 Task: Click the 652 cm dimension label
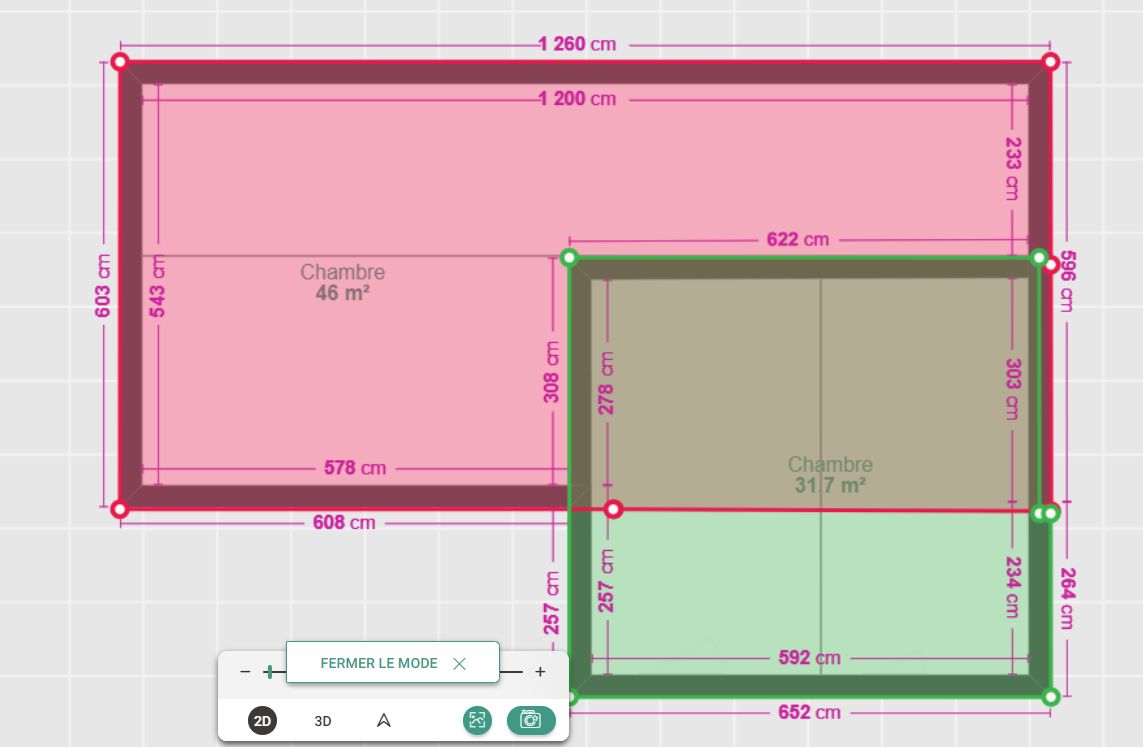[809, 712]
